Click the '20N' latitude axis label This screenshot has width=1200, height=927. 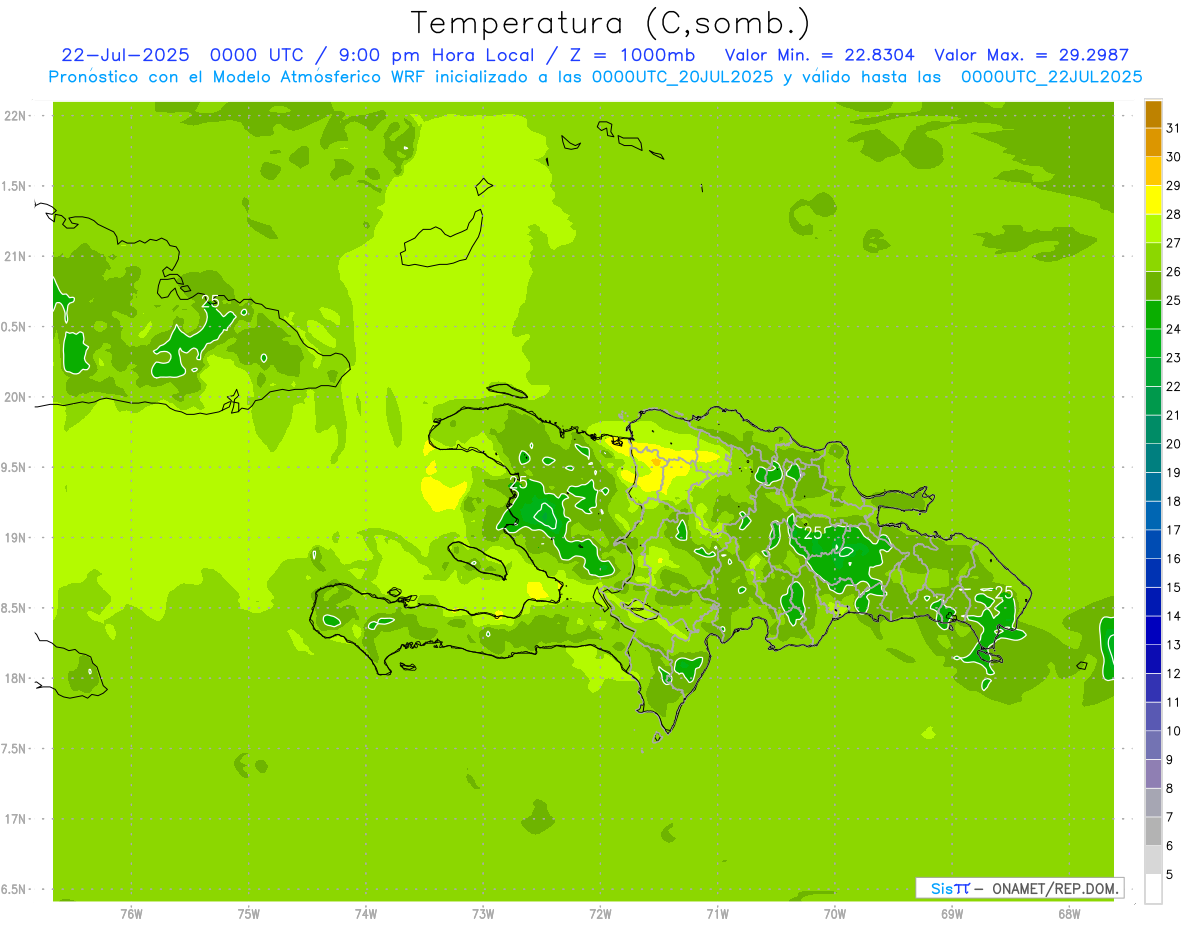(x=16, y=397)
